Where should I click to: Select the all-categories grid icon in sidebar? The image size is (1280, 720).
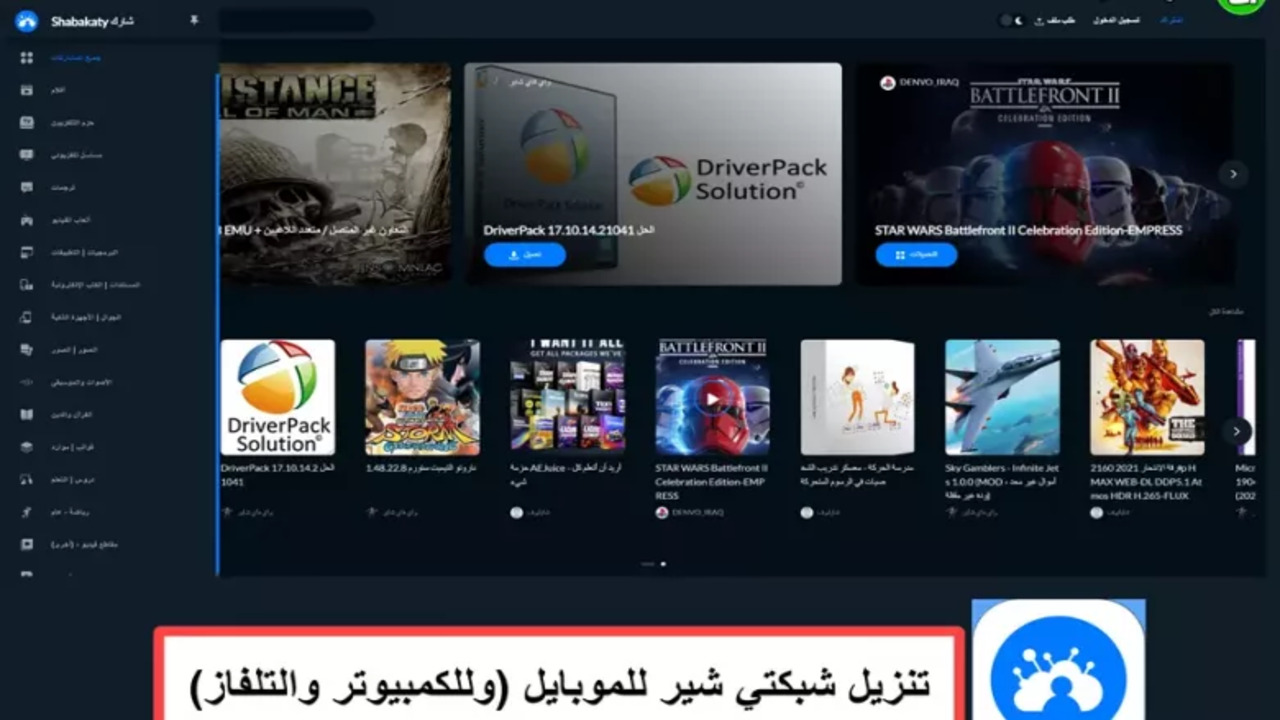[x=27, y=57]
